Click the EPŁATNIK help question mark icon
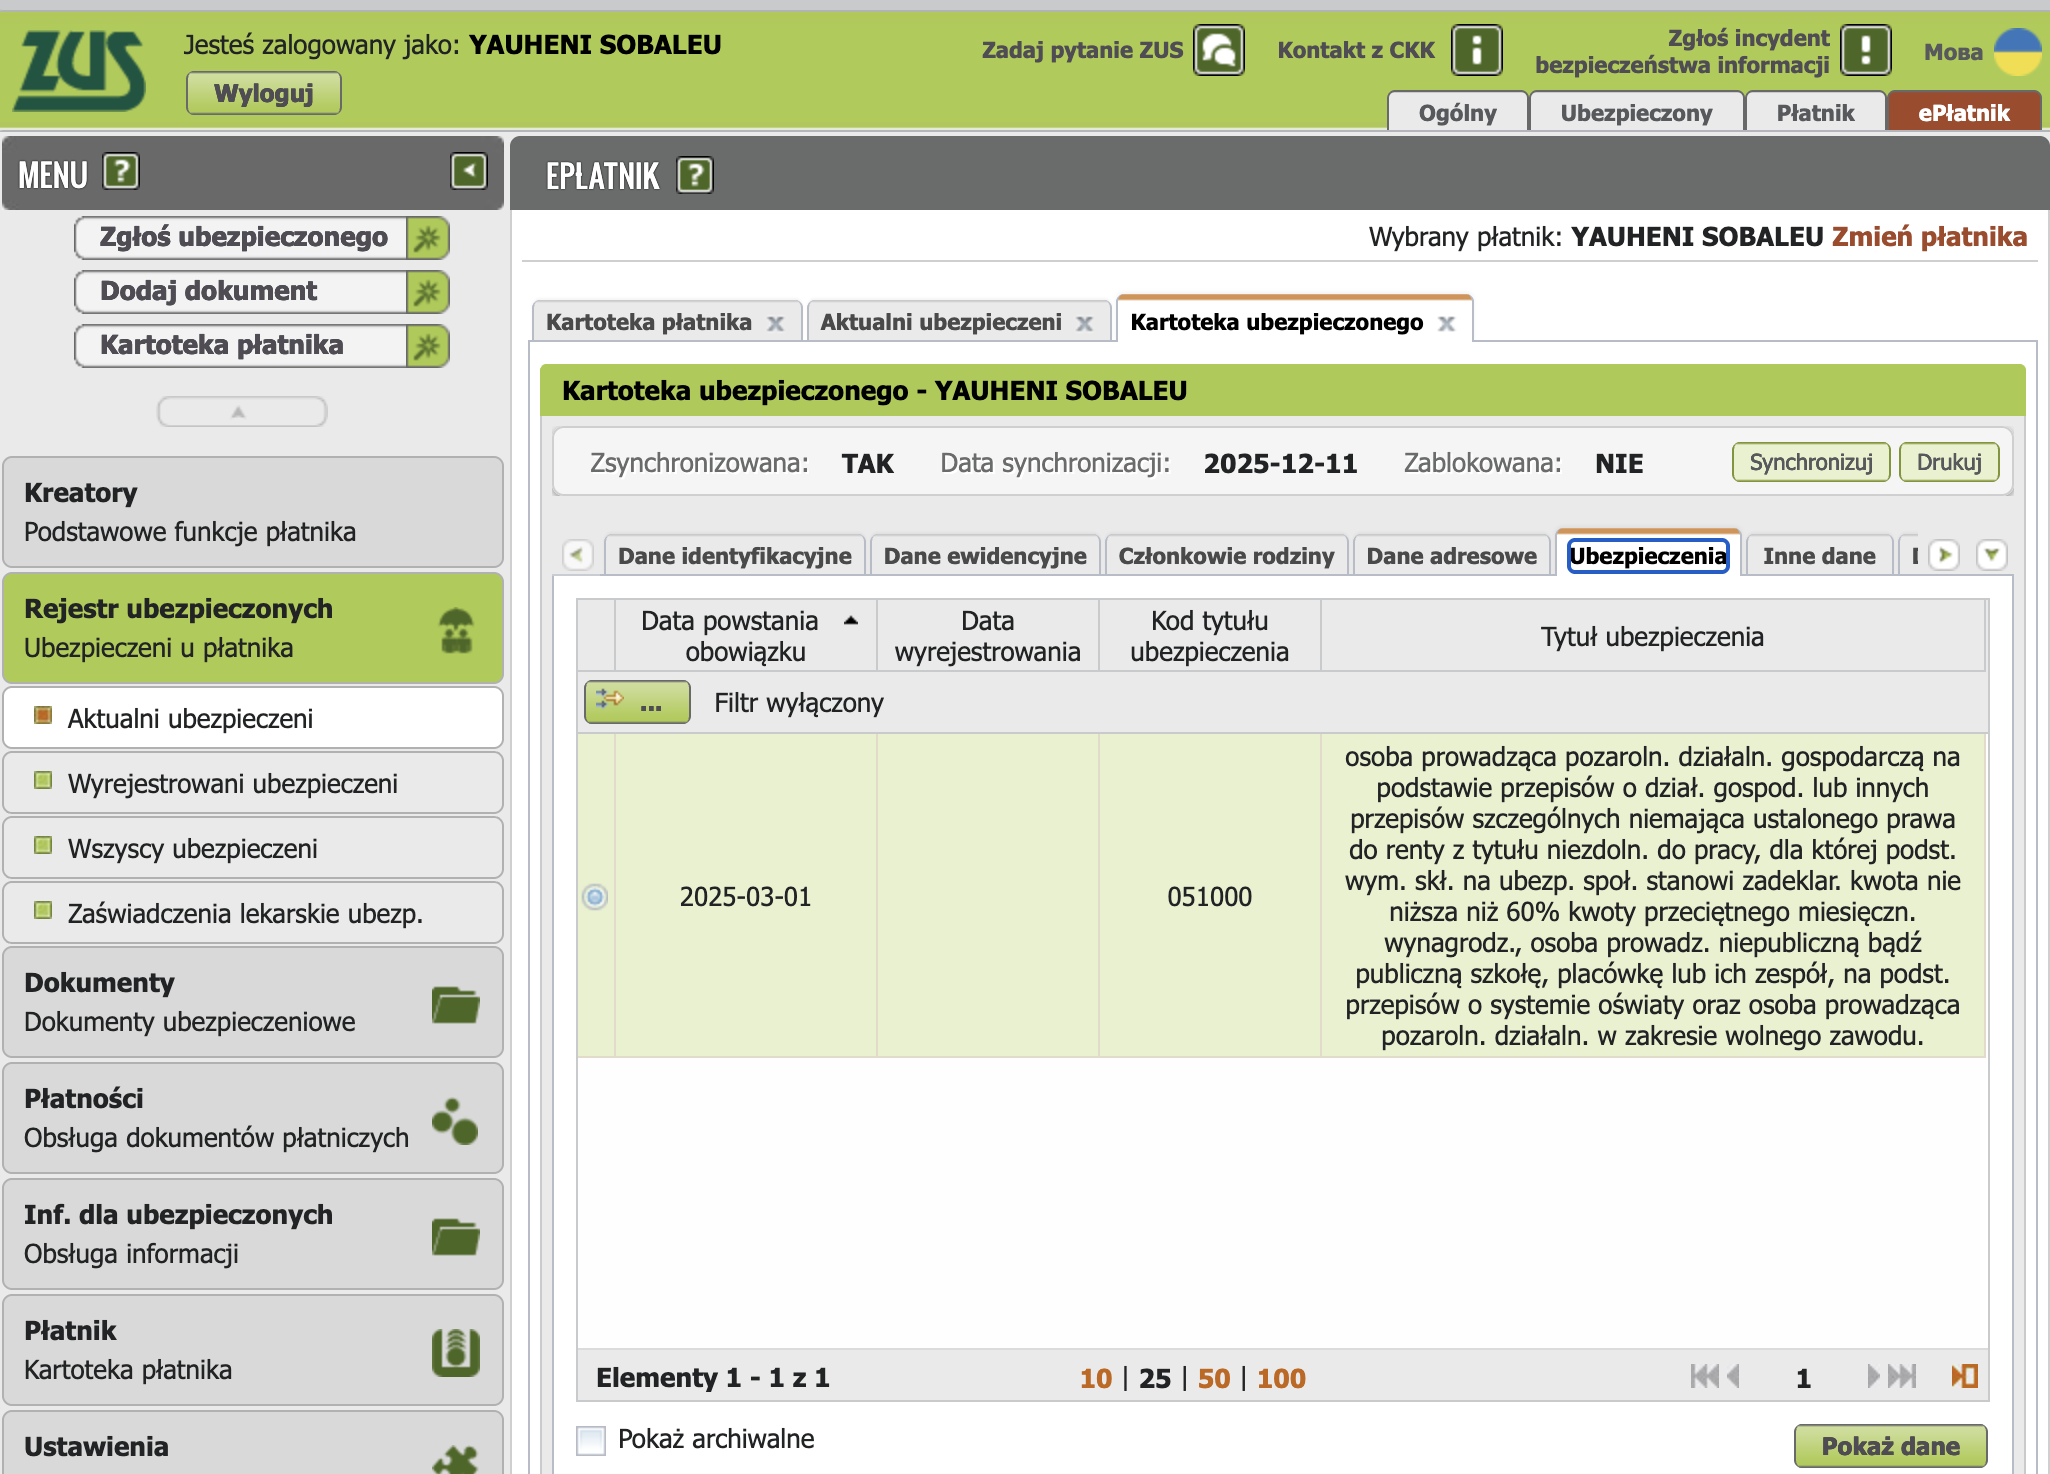 (x=695, y=176)
